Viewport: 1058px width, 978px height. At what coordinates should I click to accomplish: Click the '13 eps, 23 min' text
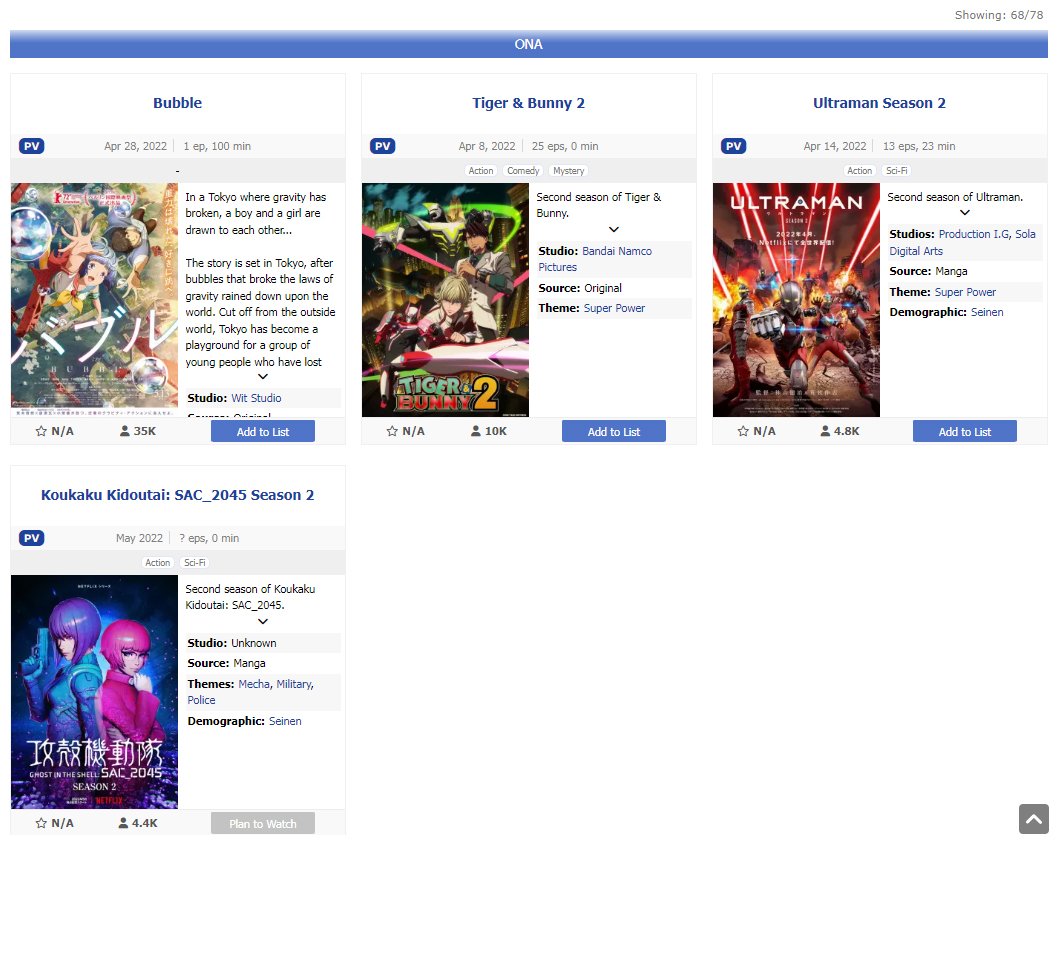point(919,146)
